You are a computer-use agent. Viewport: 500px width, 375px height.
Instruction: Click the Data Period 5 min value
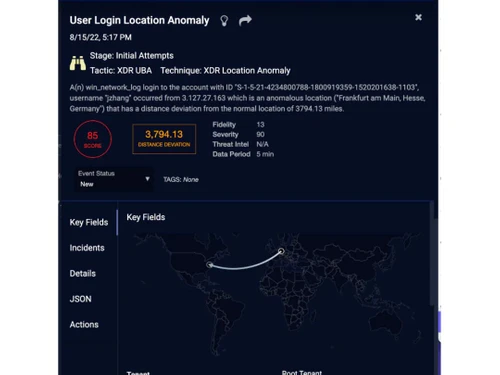(x=265, y=154)
